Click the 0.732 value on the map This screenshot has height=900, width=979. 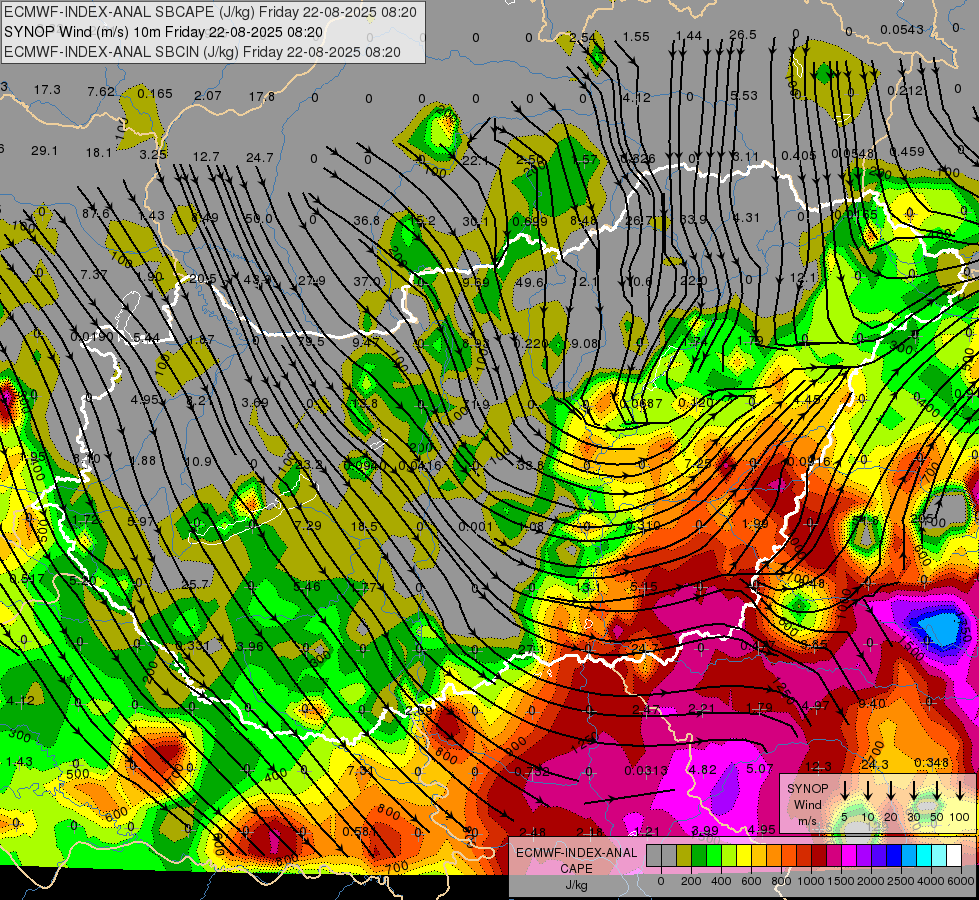coord(532,772)
